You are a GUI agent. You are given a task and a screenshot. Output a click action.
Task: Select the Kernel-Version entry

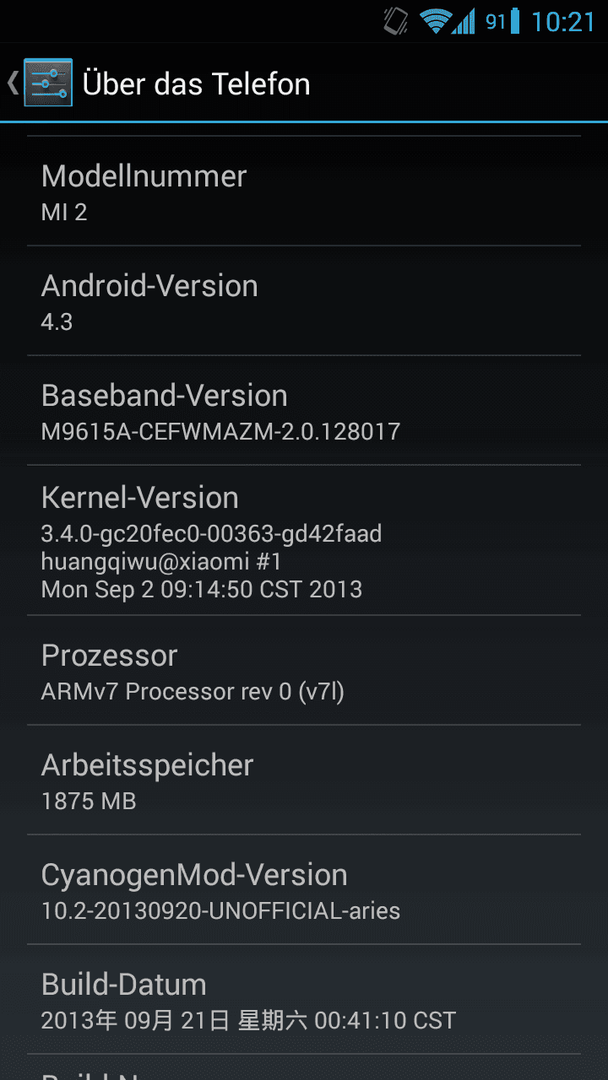point(304,540)
